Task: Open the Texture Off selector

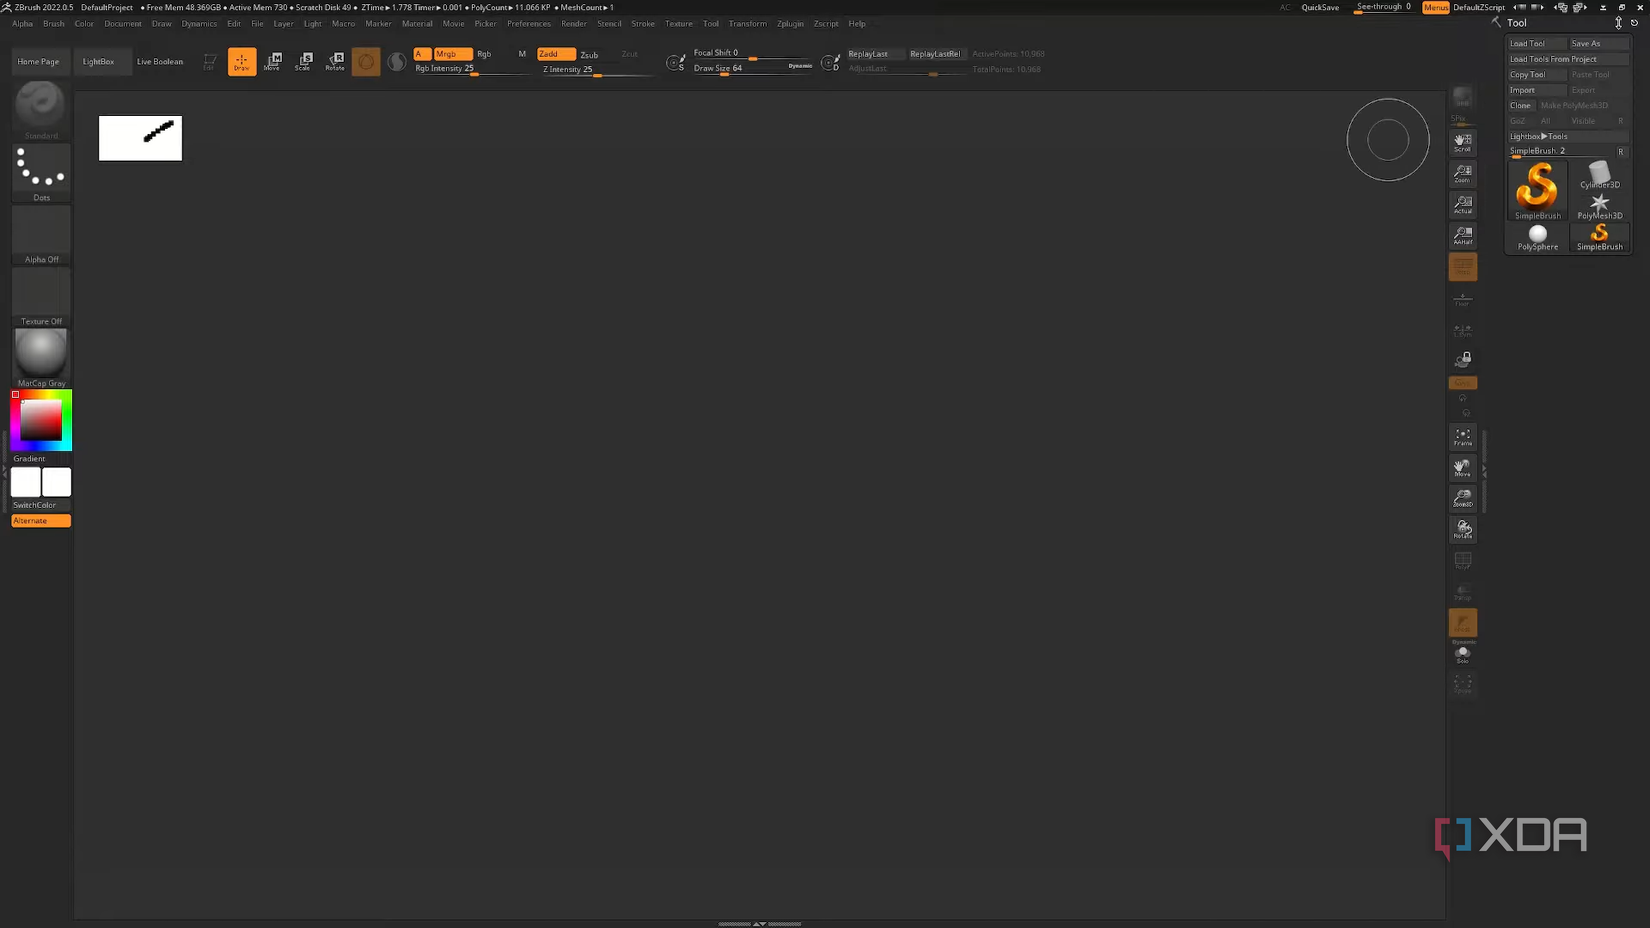Action: pyautogui.click(x=41, y=297)
